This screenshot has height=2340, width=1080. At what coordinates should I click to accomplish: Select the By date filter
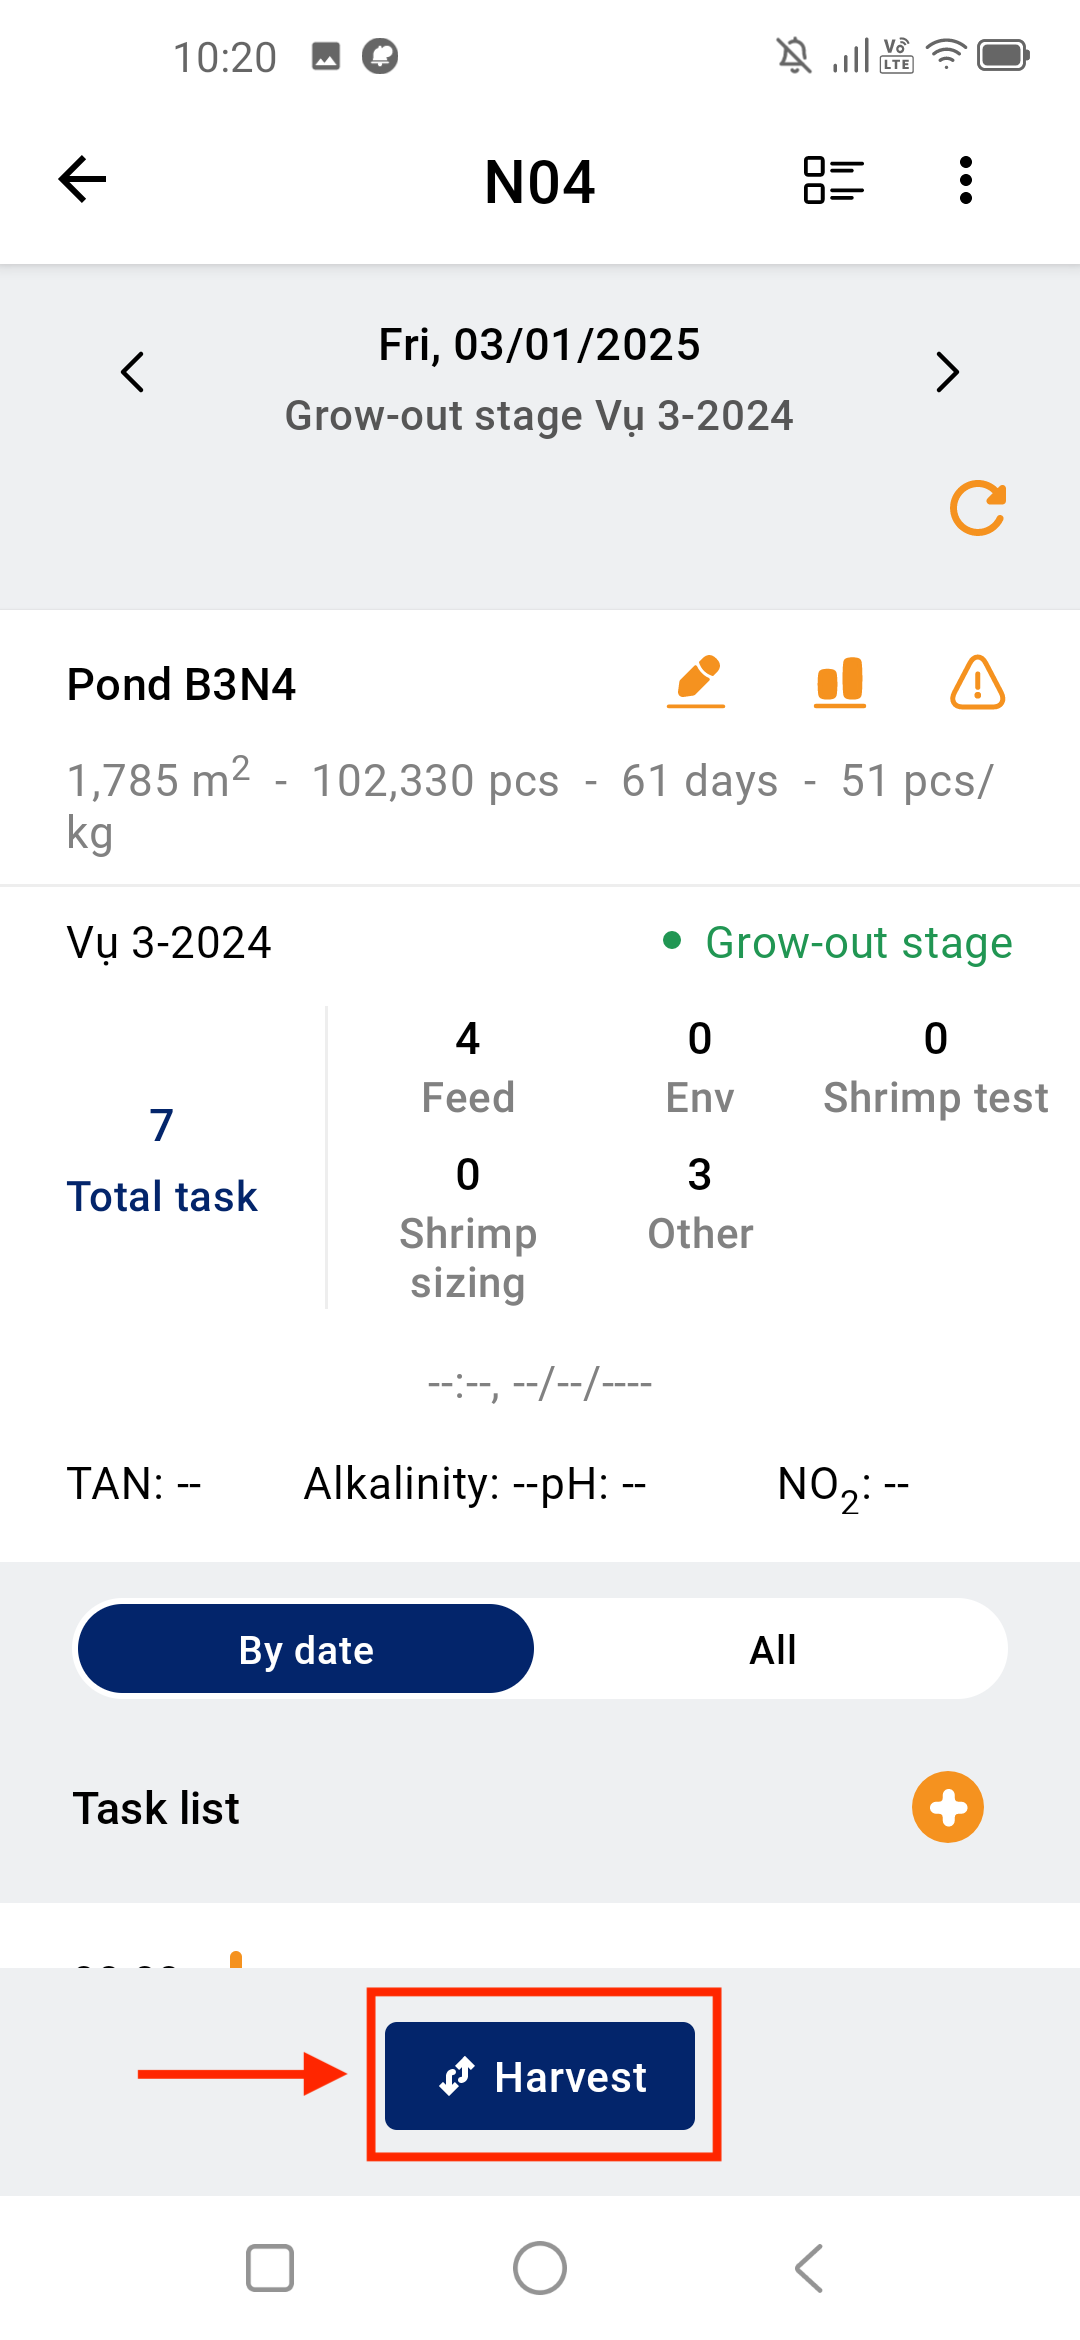[x=306, y=1649]
